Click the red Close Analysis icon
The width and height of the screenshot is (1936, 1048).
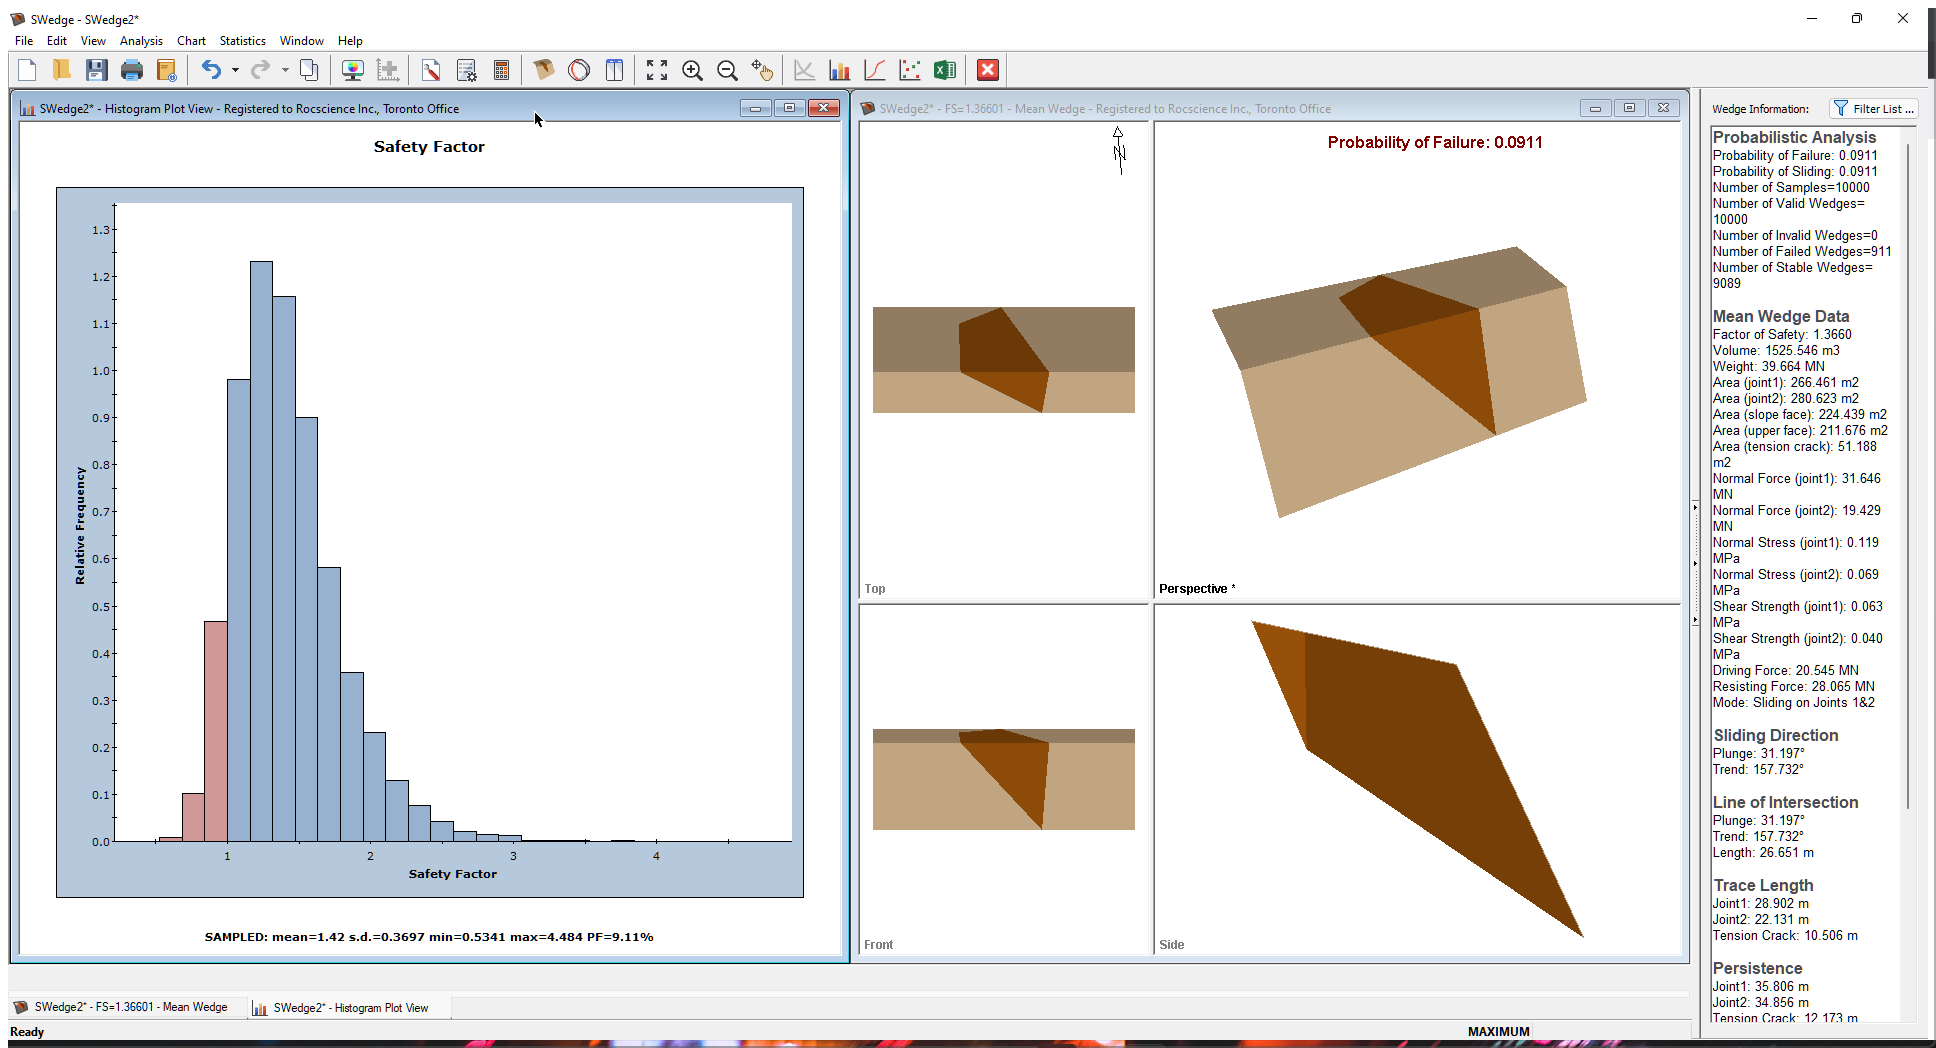tap(988, 70)
